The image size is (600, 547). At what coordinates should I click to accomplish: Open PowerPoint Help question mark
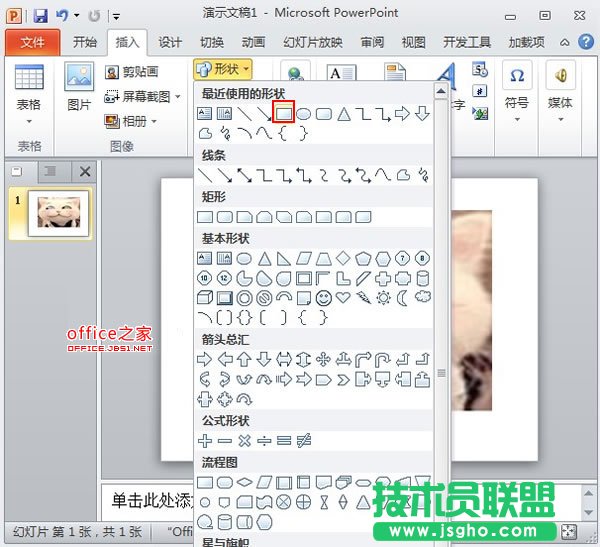(x=586, y=41)
